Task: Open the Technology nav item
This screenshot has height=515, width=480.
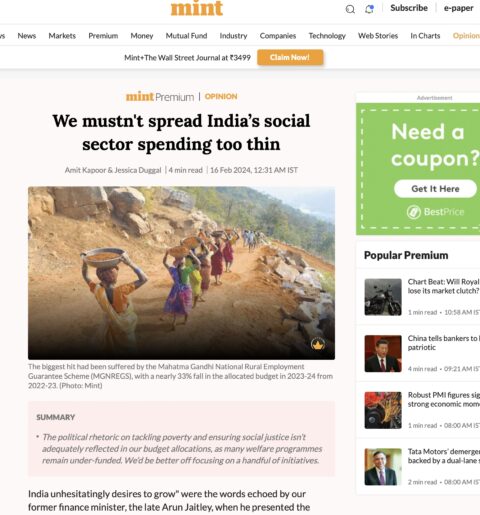Action: point(327,36)
